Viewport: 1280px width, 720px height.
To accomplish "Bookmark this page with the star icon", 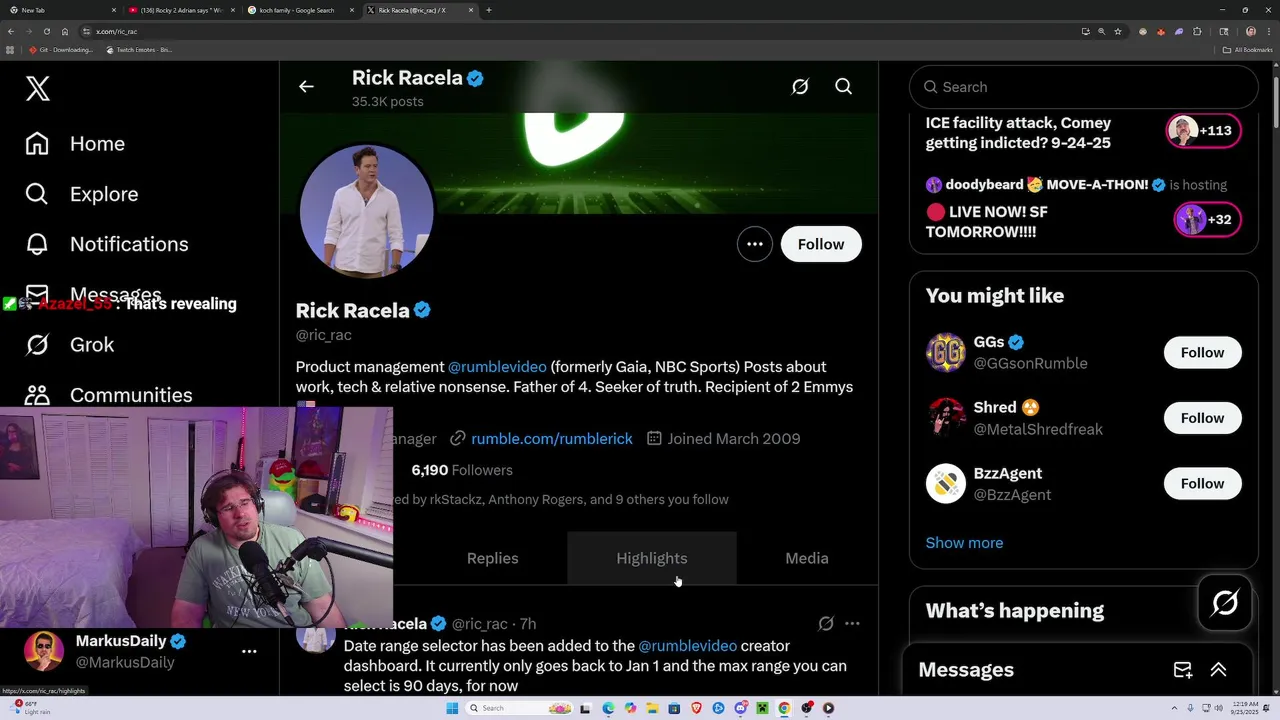I will [x=1119, y=31].
